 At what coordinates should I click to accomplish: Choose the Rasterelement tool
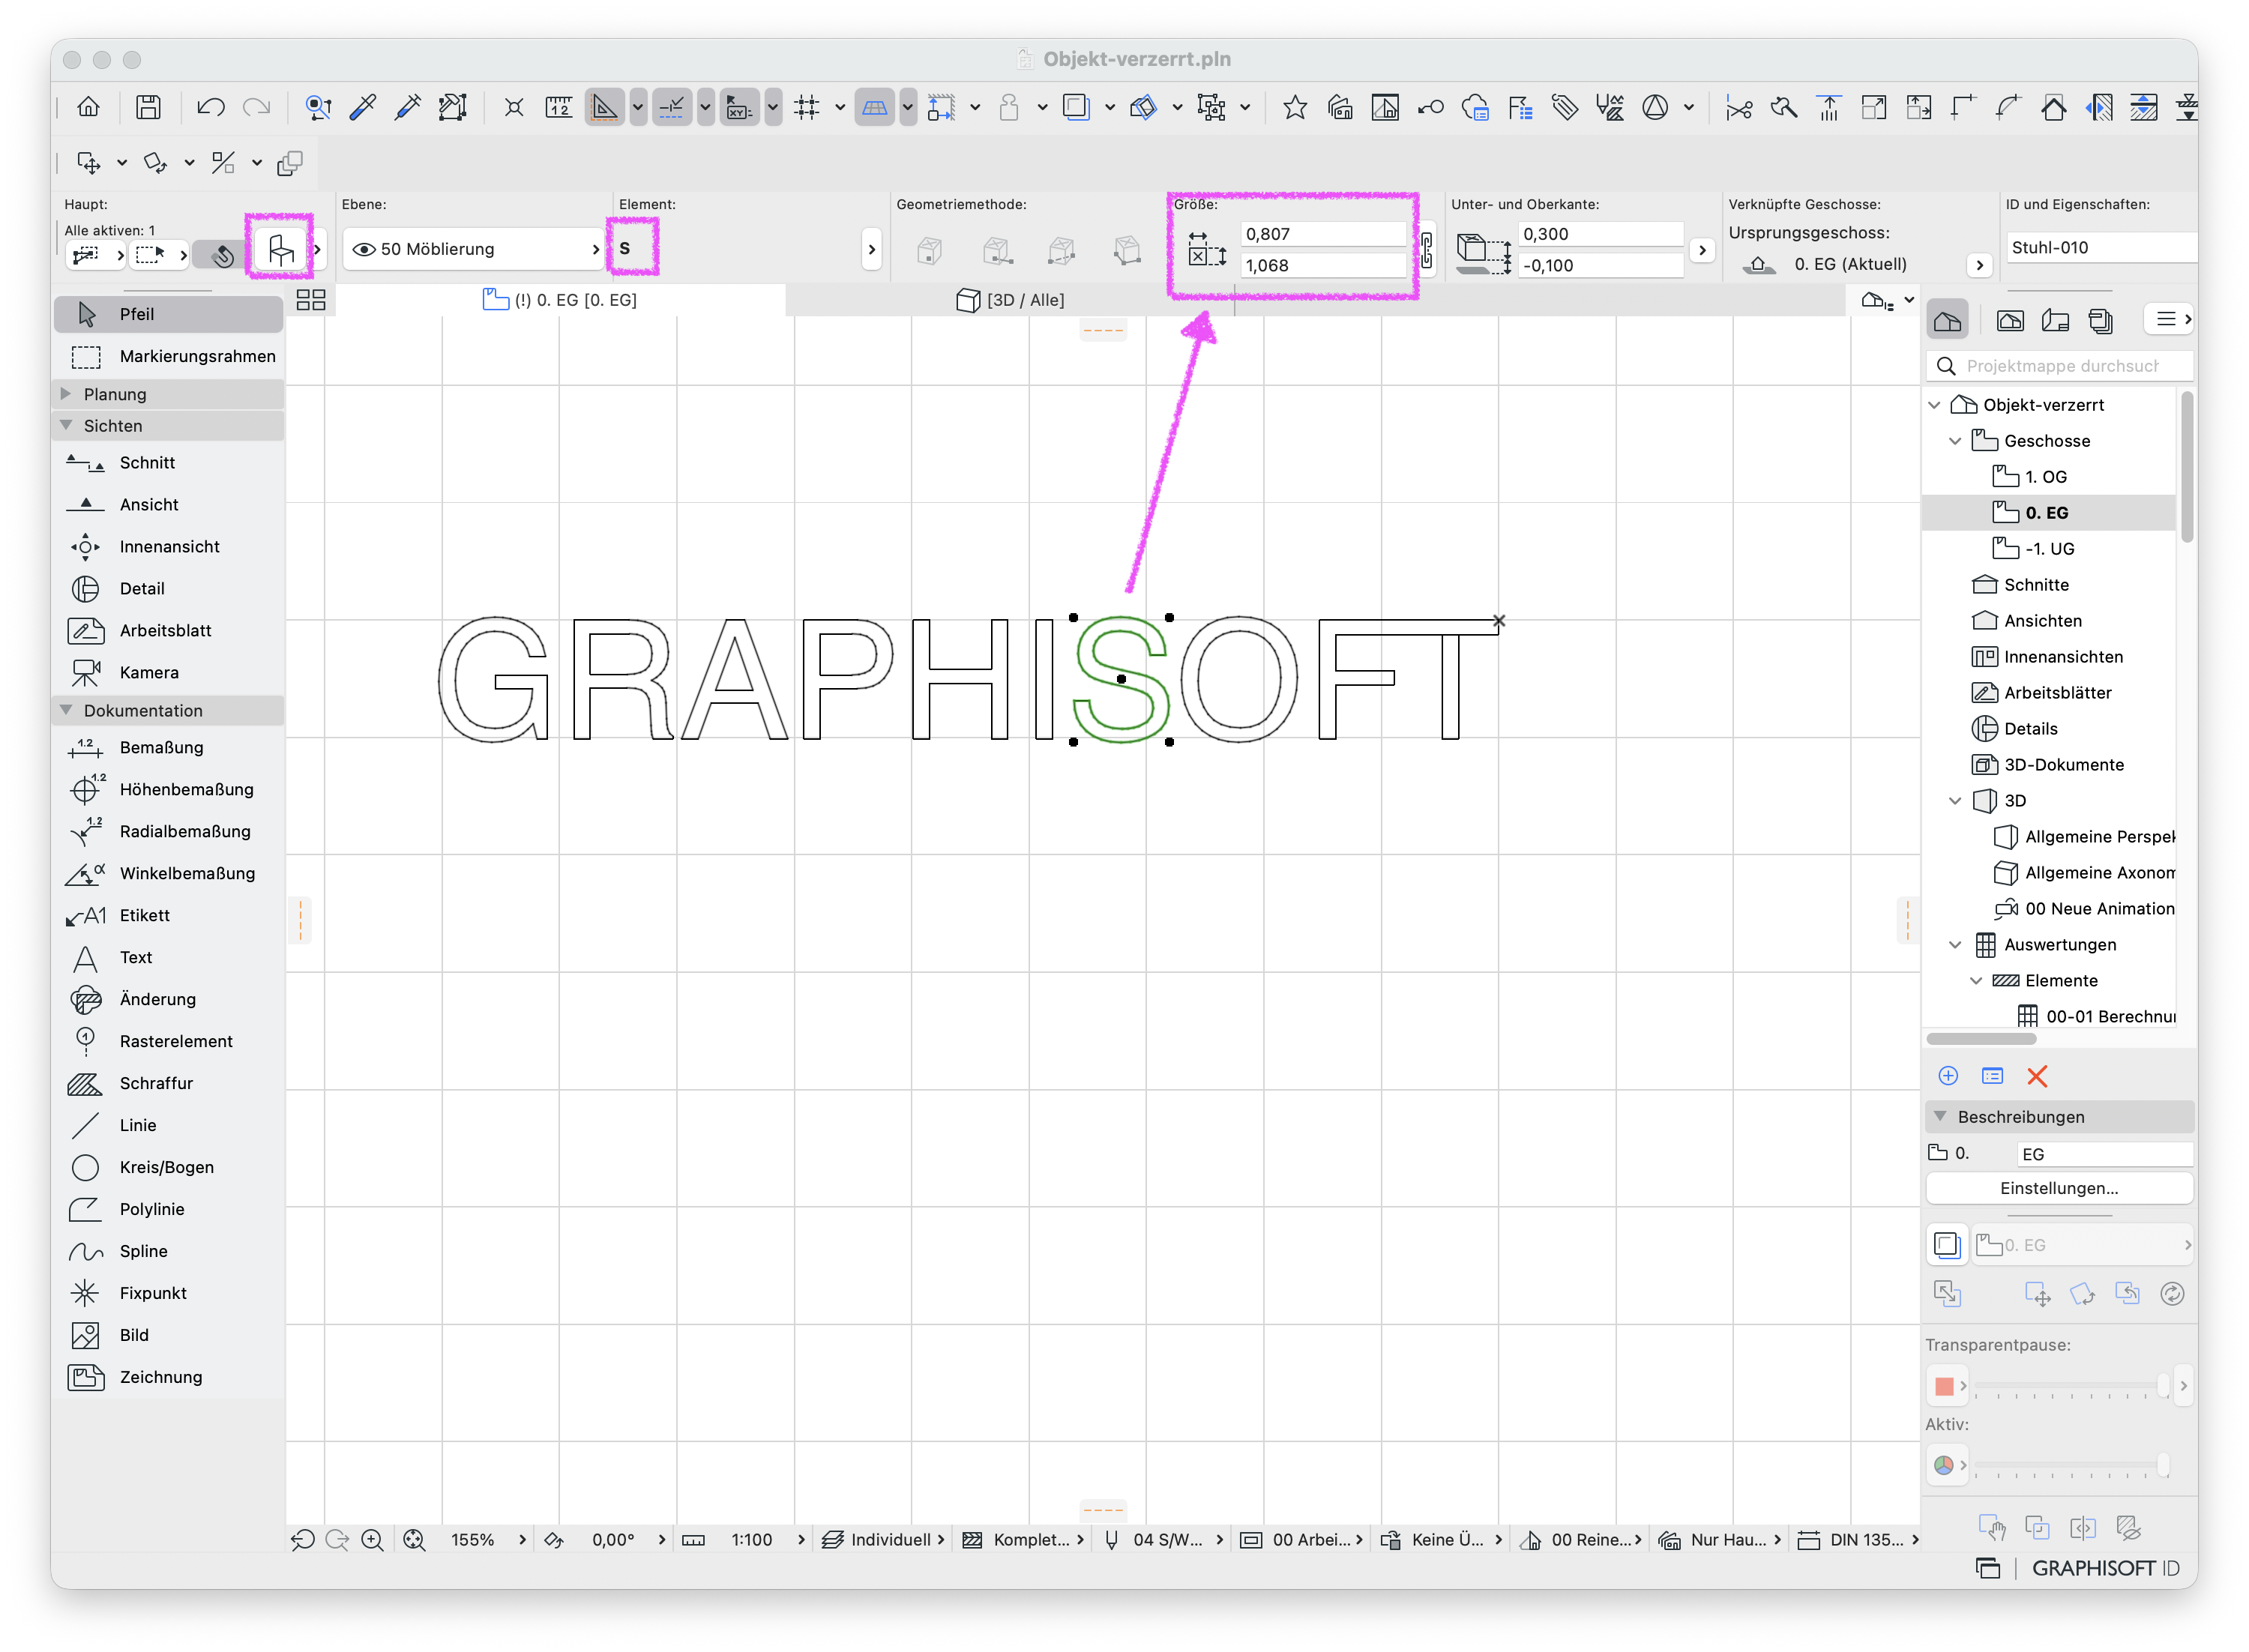point(168,1042)
